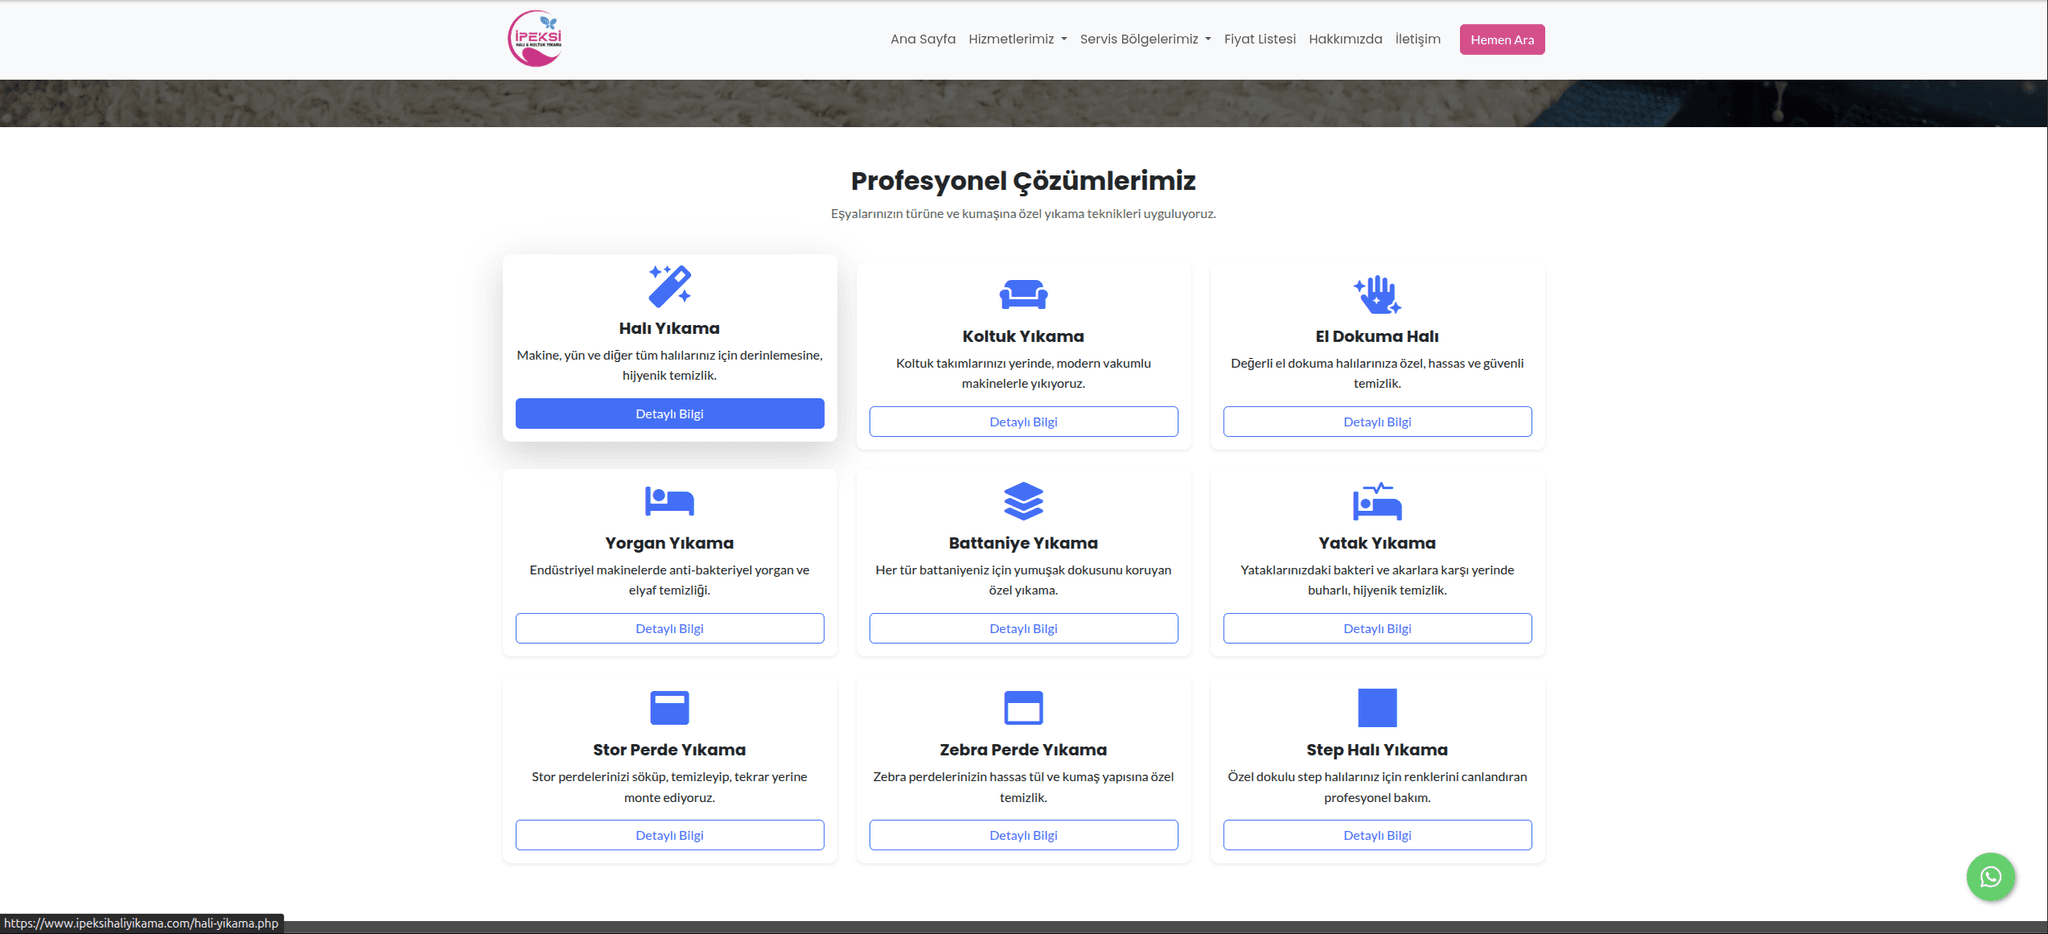Click the Yorgan Yıkama card title

coord(669,543)
